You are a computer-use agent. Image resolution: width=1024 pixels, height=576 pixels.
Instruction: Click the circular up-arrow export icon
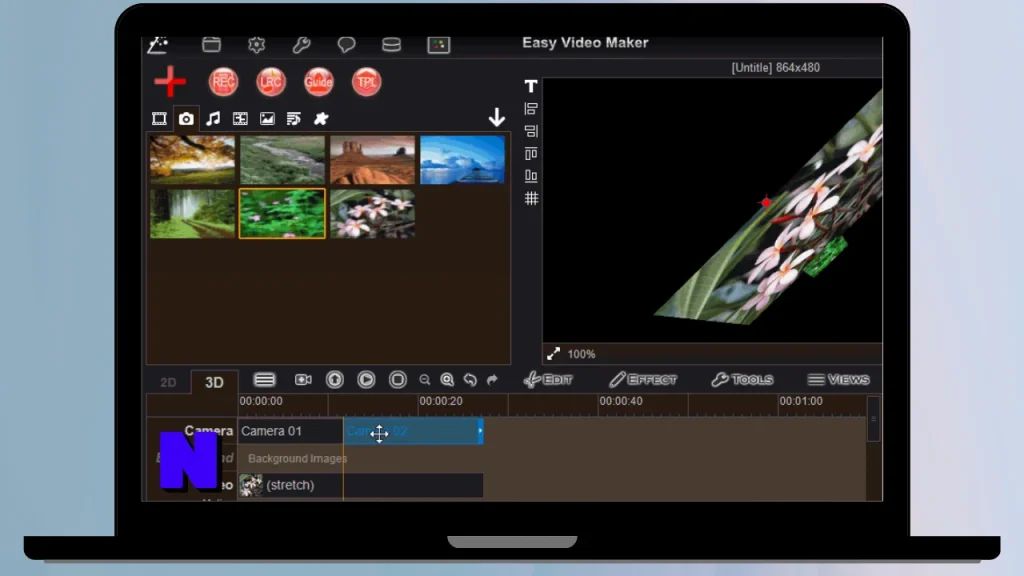[x=335, y=379]
